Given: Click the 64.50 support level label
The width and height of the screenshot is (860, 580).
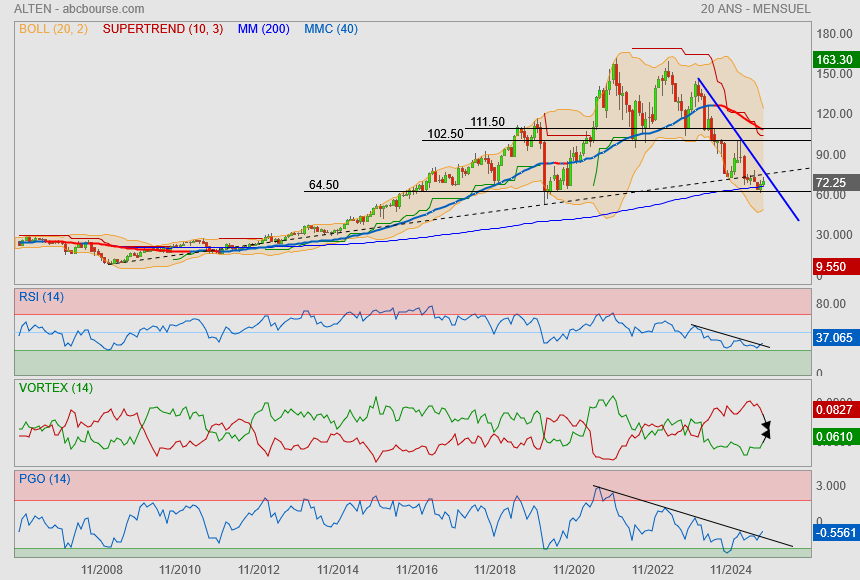Looking at the screenshot, I should [324, 185].
